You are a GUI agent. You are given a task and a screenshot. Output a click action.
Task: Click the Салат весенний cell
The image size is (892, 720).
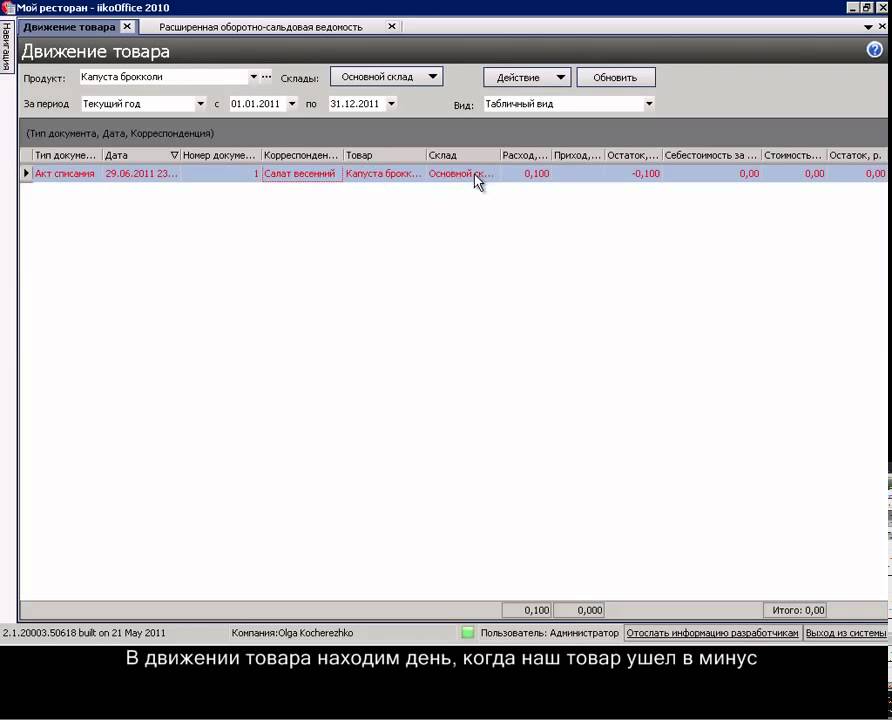tap(302, 173)
